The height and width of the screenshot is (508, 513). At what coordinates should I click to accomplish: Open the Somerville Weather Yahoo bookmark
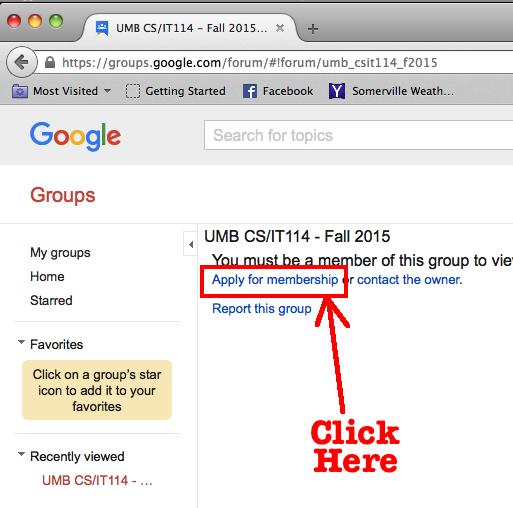[x=391, y=91]
